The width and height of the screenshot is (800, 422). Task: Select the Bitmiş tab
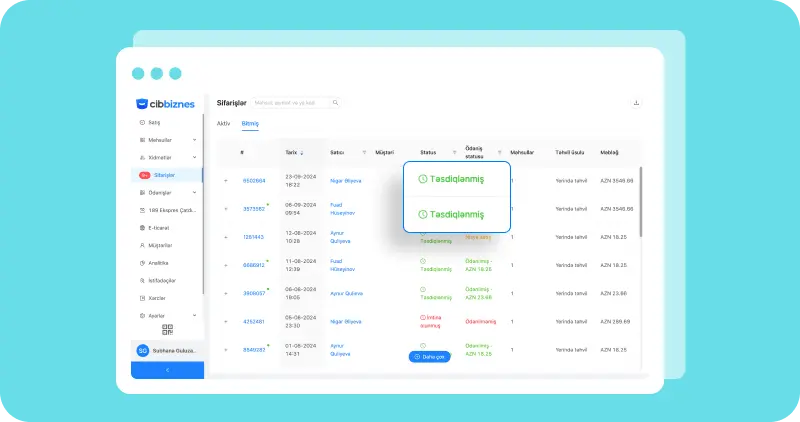[250, 123]
